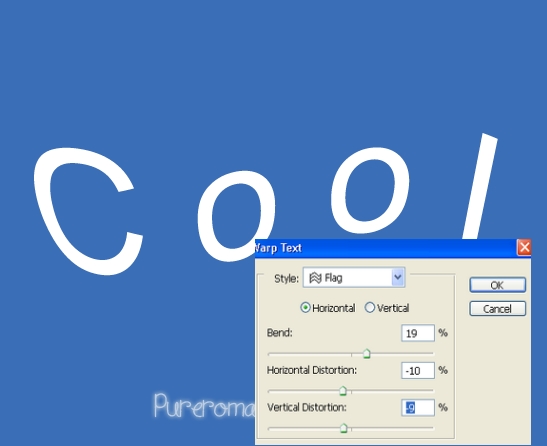Click the letter l in Cool text
This screenshot has width=547, height=446.
pyautogui.click(x=480, y=186)
